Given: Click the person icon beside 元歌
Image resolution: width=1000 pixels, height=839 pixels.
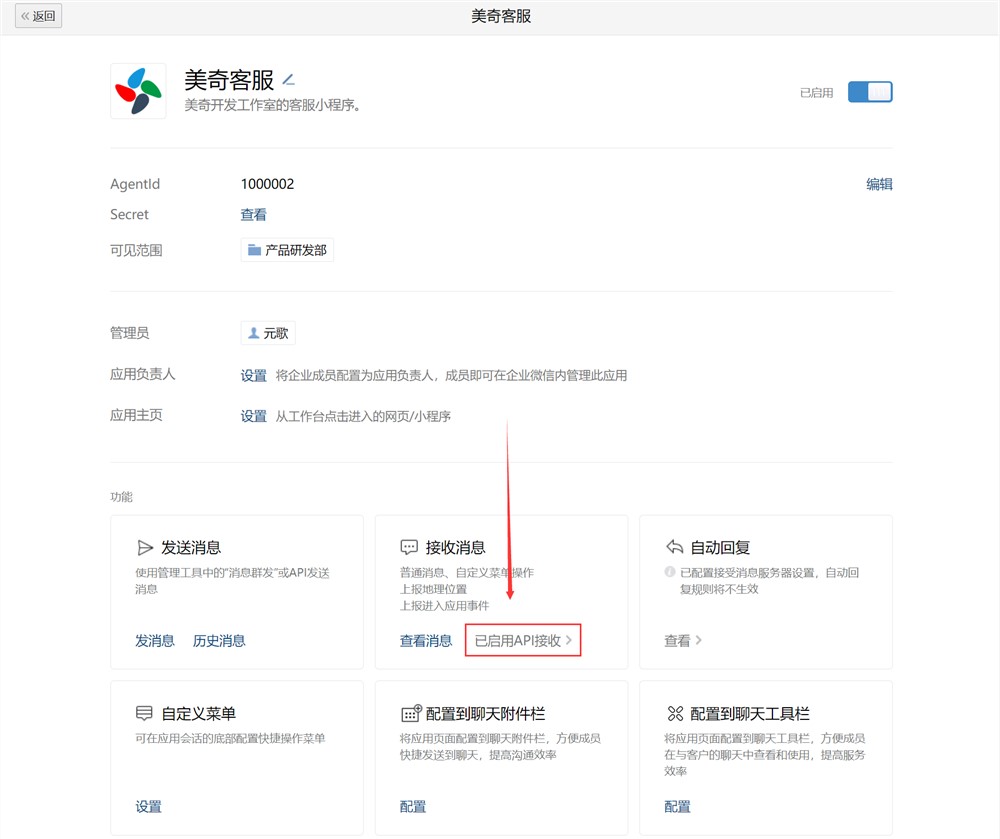Looking at the screenshot, I should pos(253,333).
